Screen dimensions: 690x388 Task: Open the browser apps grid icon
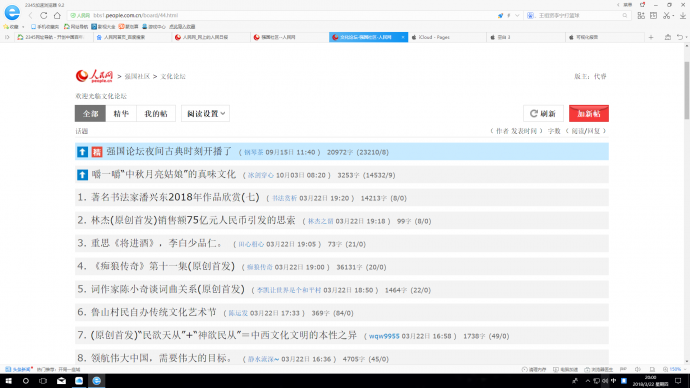641,15
